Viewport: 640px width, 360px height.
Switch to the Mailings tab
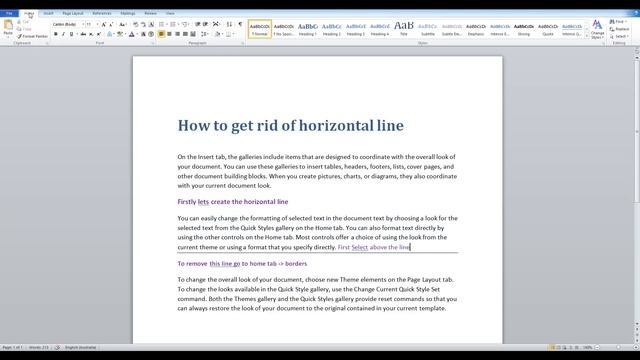click(128, 13)
